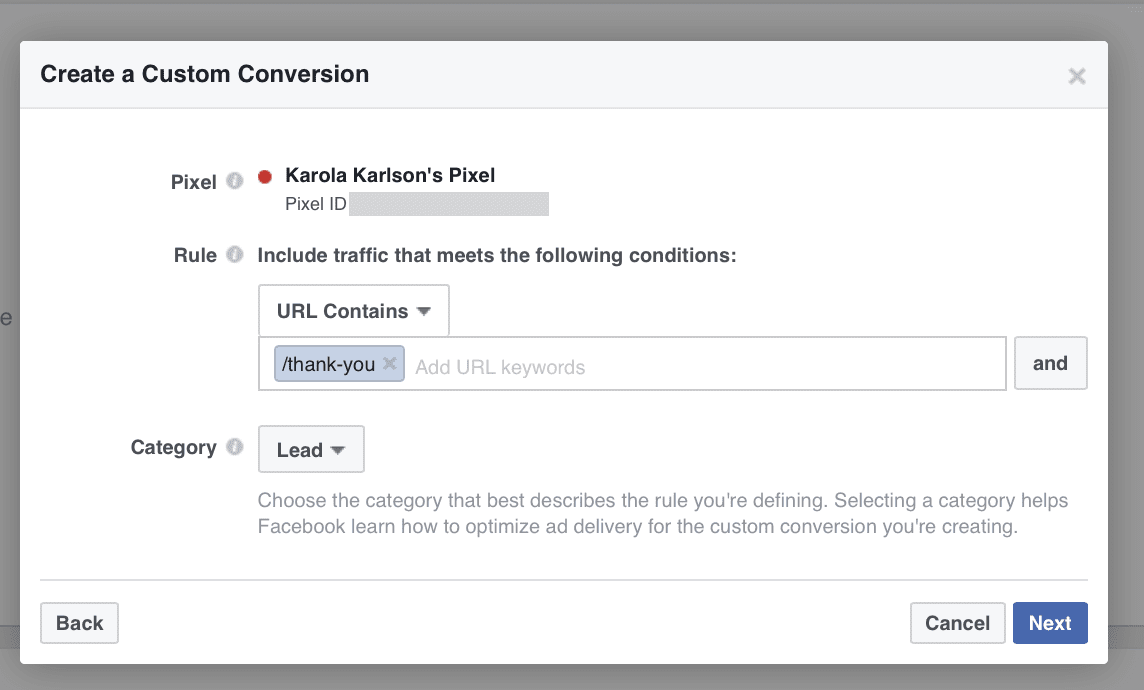The width and height of the screenshot is (1144, 690).
Task: Click the Rule info icon
Action: coord(235,254)
